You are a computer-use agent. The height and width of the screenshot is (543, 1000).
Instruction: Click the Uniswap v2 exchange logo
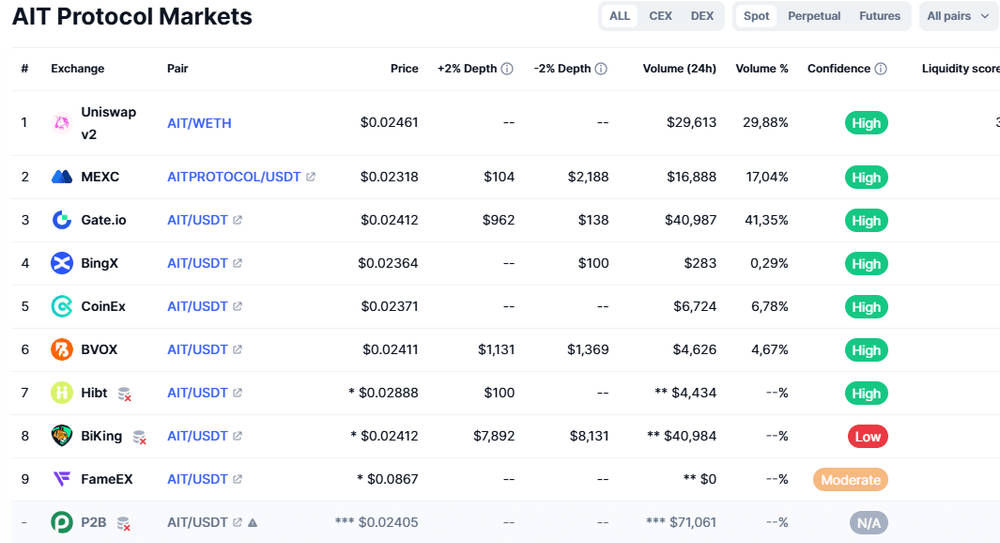pyautogui.click(x=62, y=123)
